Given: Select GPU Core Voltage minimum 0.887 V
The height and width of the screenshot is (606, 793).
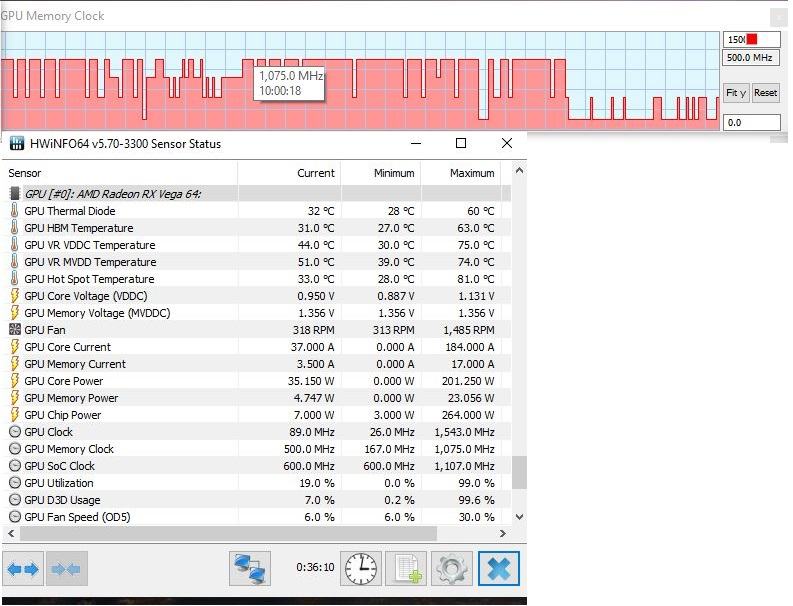Looking at the screenshot, I should tap(396, 295).
